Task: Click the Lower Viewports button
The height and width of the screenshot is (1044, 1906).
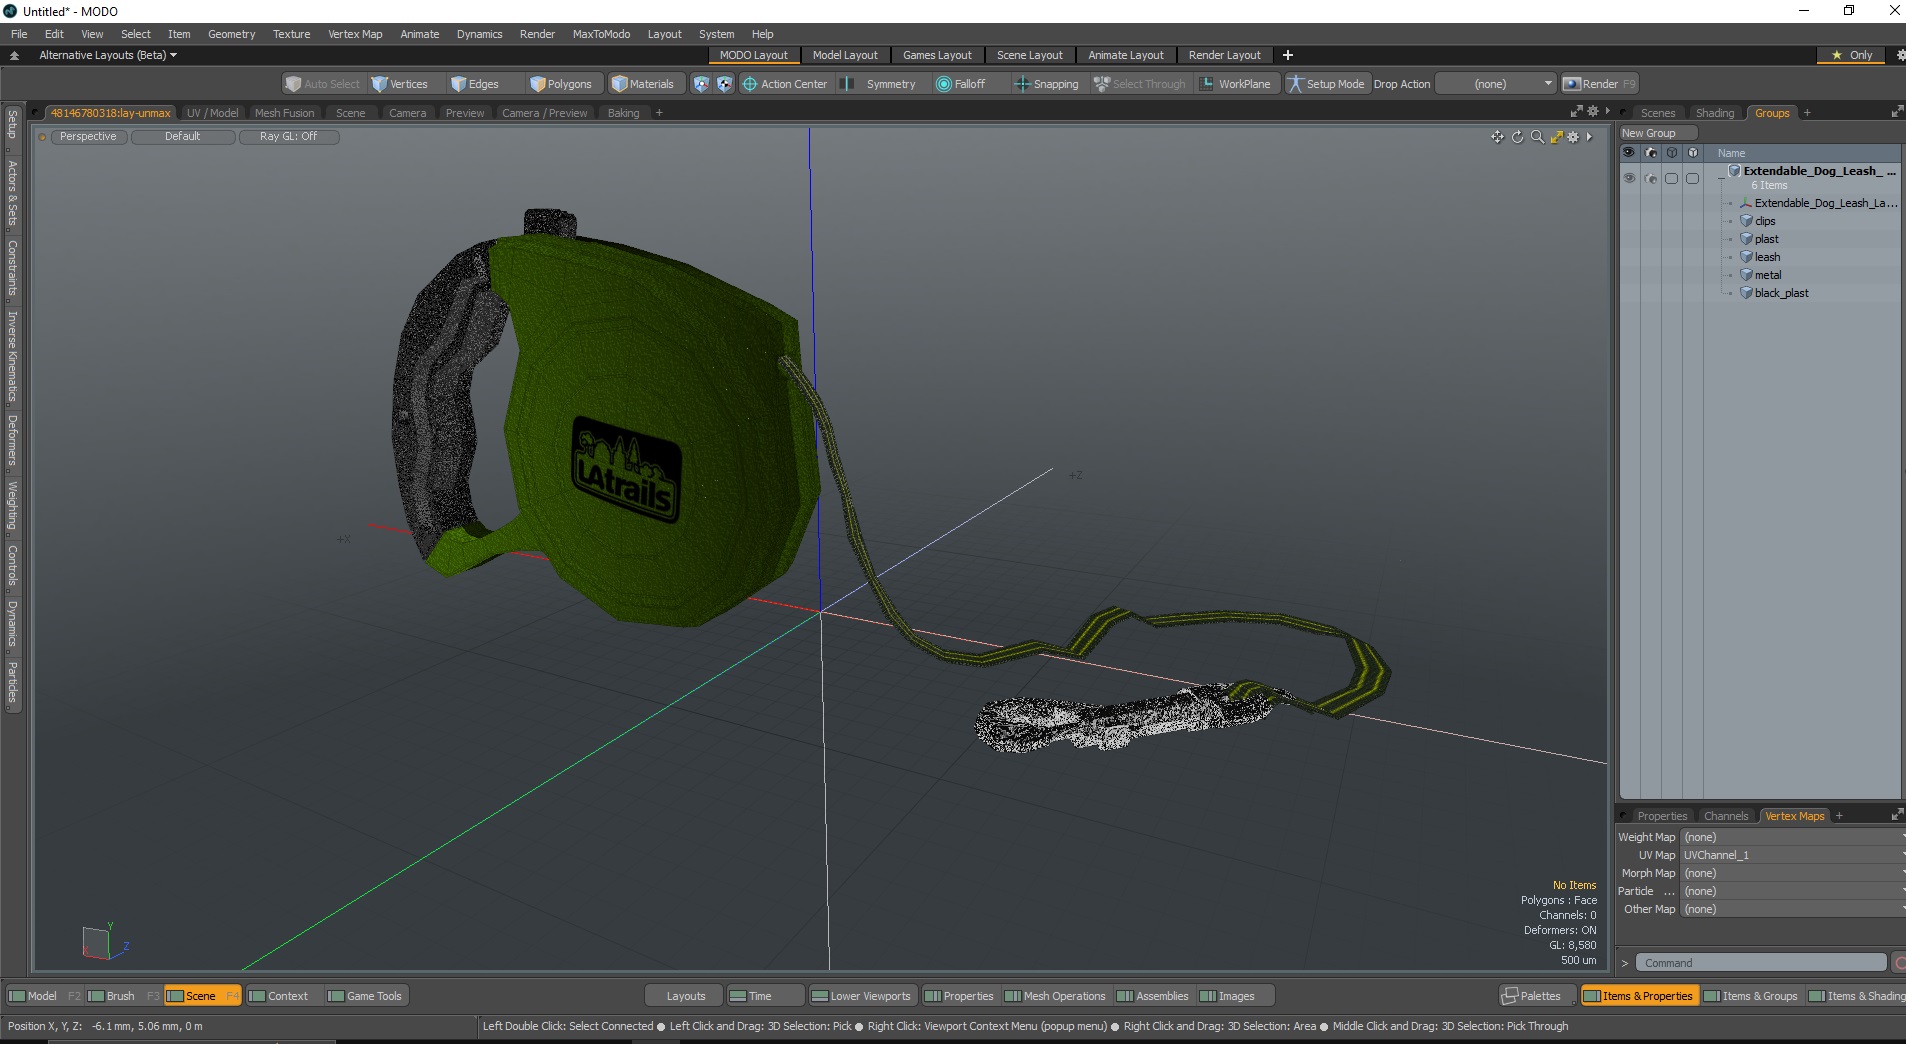Action: click(861, 996)
